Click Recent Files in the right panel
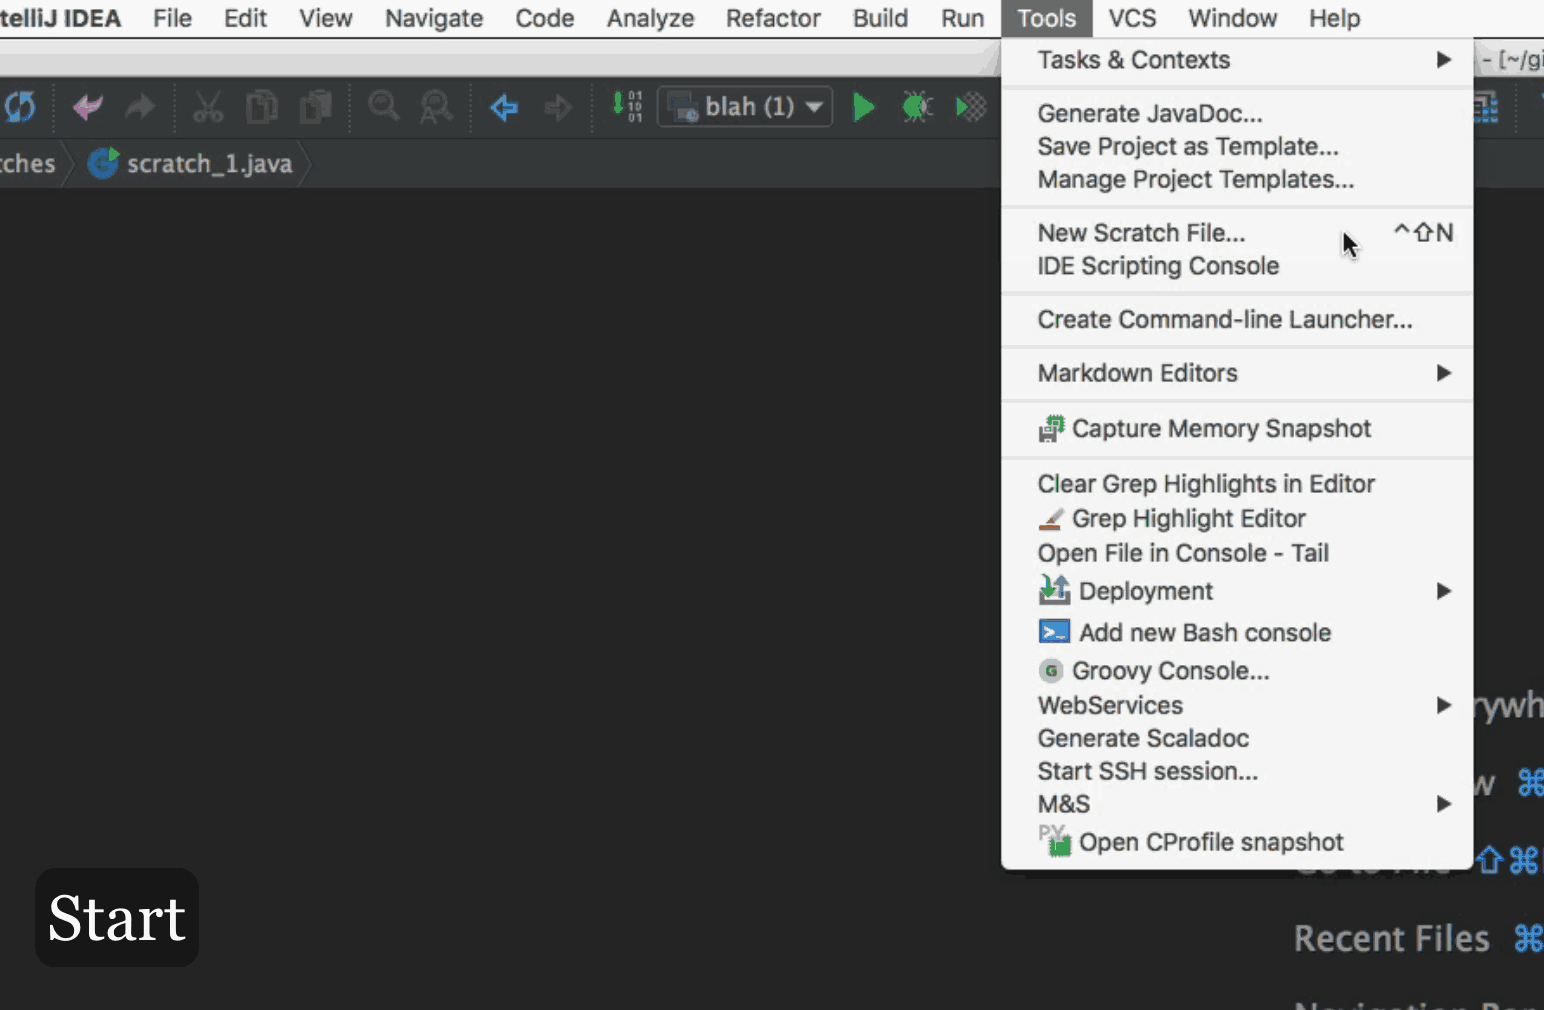The image size is (1544, 1010). [1391, 938]
